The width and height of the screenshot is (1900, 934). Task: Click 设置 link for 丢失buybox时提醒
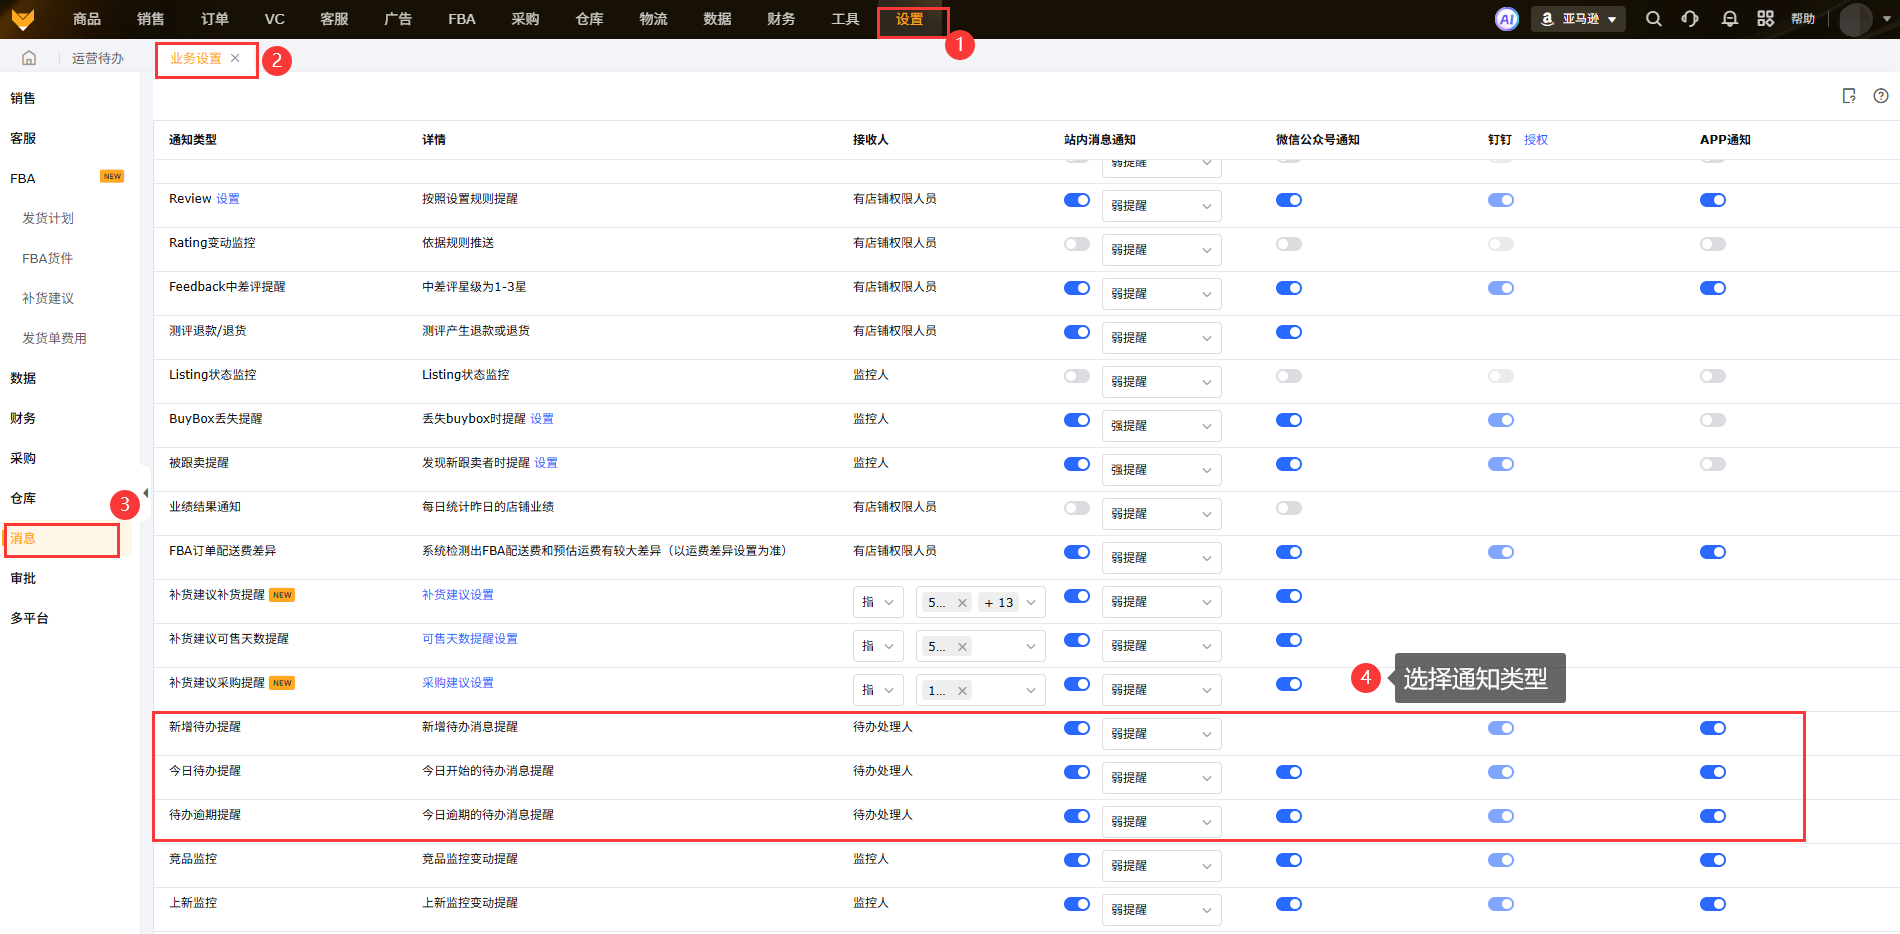(x=542, y=419)
